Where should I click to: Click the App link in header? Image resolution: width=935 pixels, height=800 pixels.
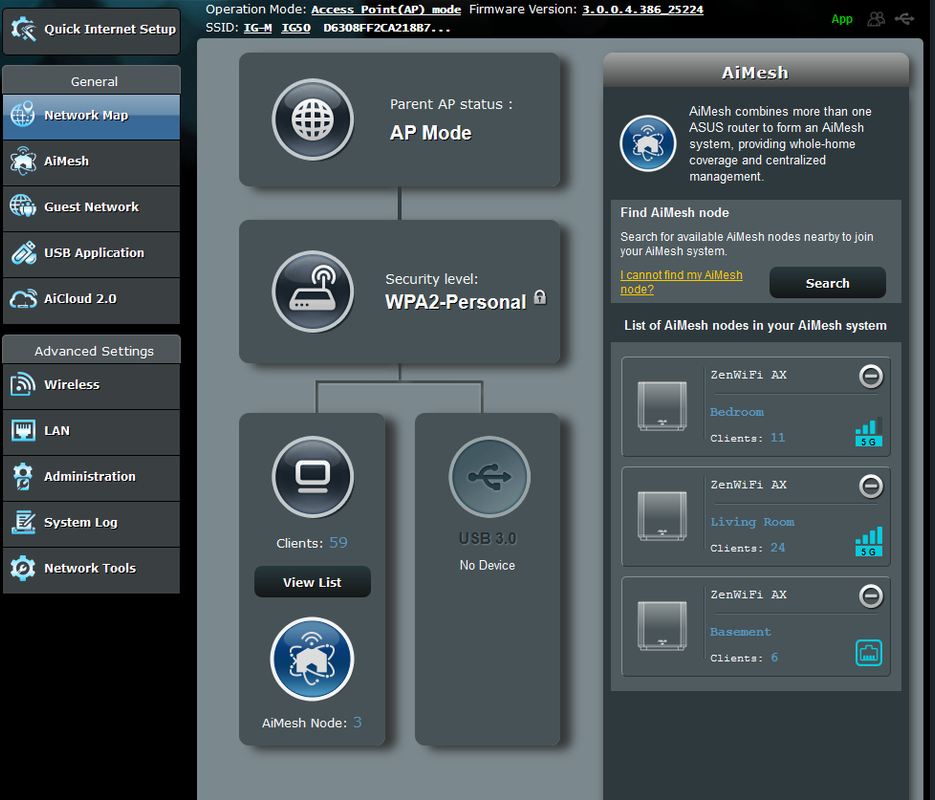[842, 19]
